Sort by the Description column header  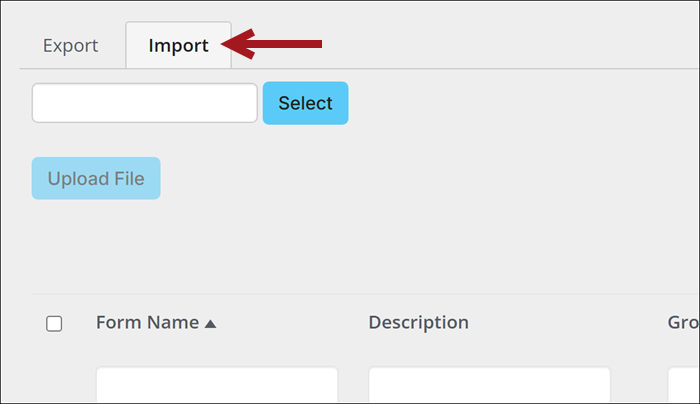[419, 322]
